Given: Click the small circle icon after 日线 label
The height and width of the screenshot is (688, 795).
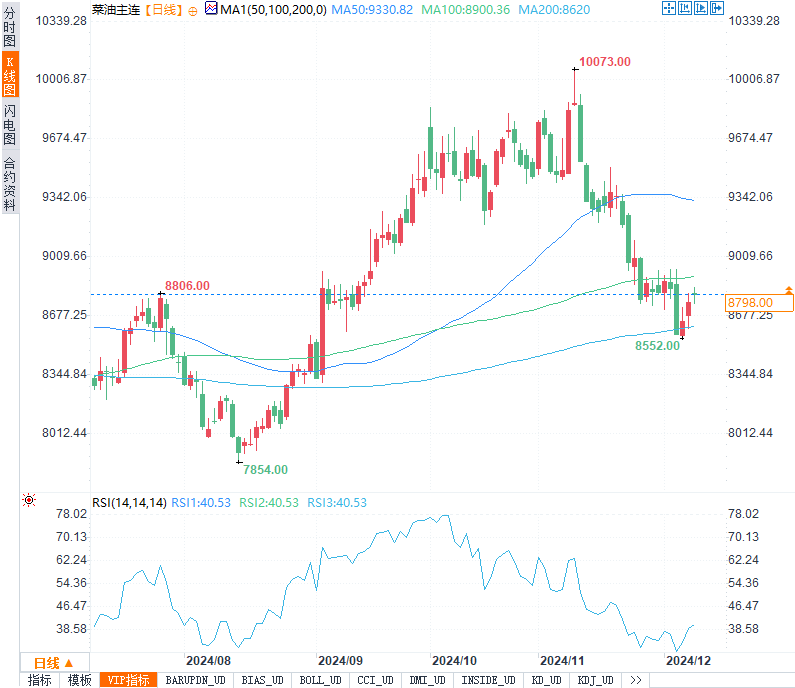Looking at the screenshot, I should pyautogui.click(x=193, y=9).
